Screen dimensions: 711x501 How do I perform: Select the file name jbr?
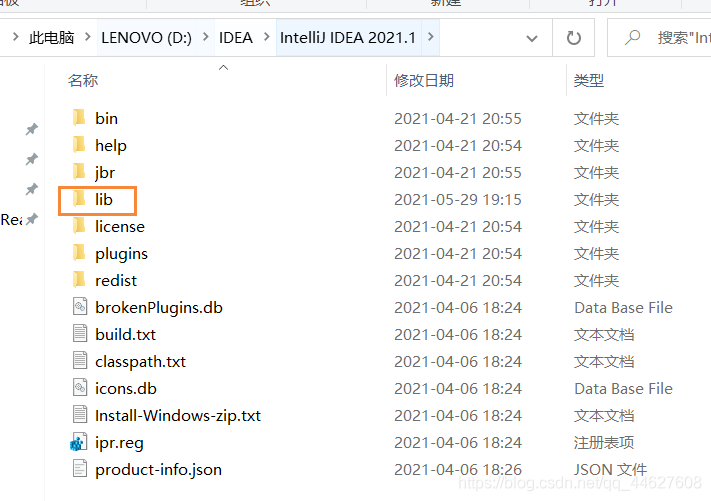pyautogui.click(x=105, y=173)
